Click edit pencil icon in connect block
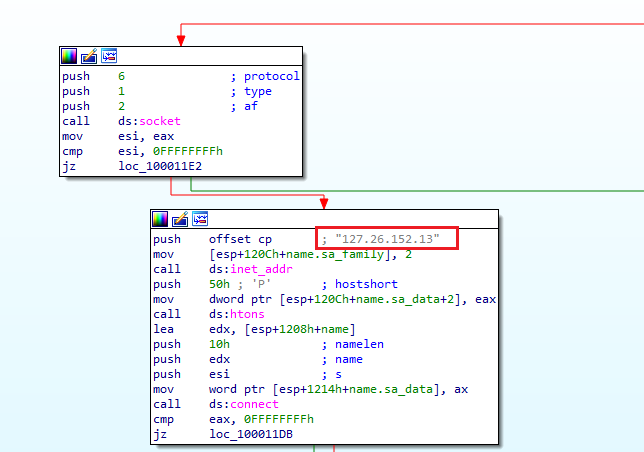The height and width of the screenshot is (452, 644). pyautogui.click(x=180, y=219)
